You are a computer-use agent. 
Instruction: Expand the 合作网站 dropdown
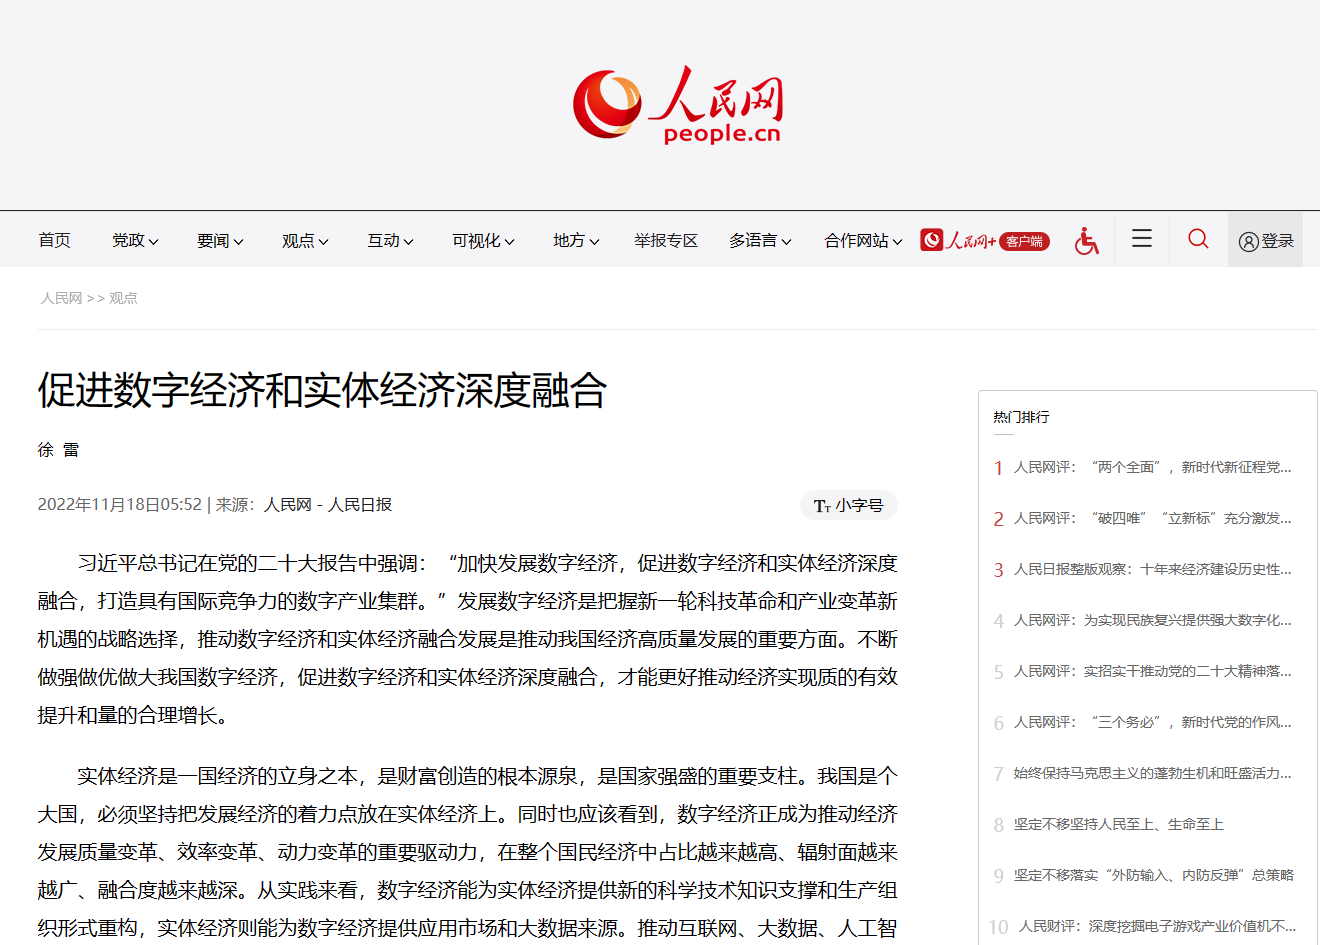(x=860, y=240)
